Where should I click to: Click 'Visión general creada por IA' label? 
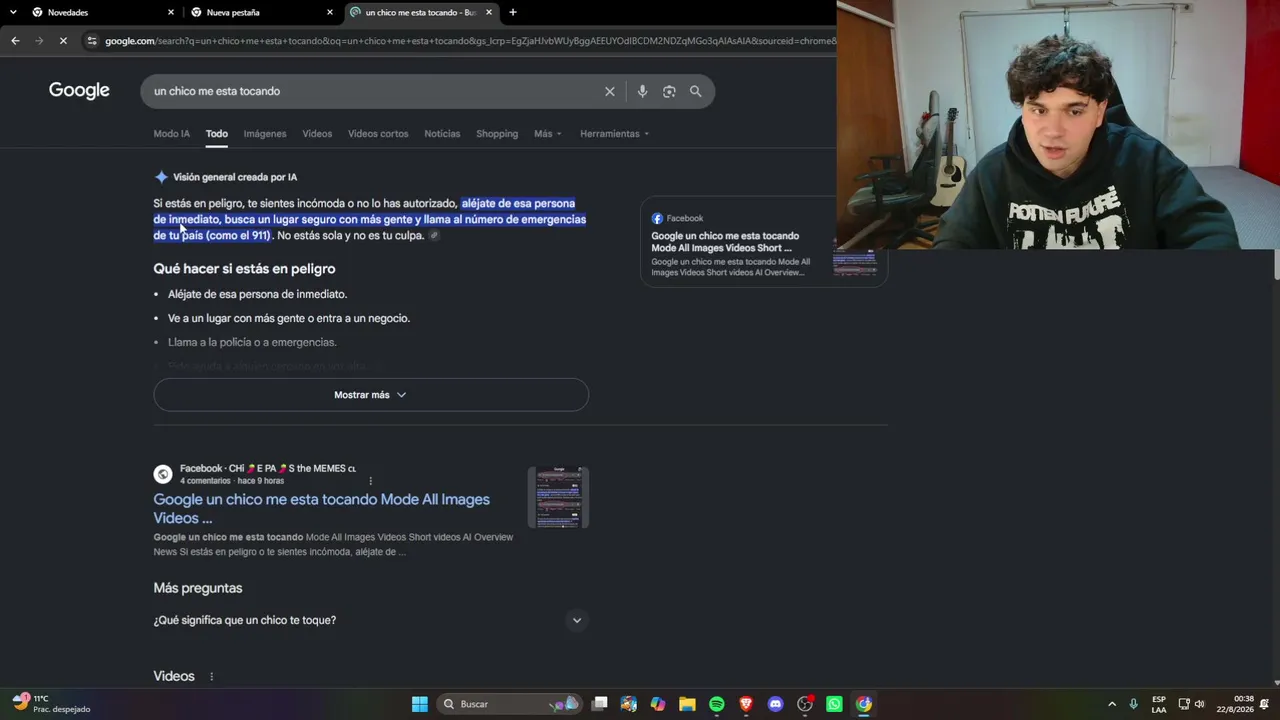point(235,177)
